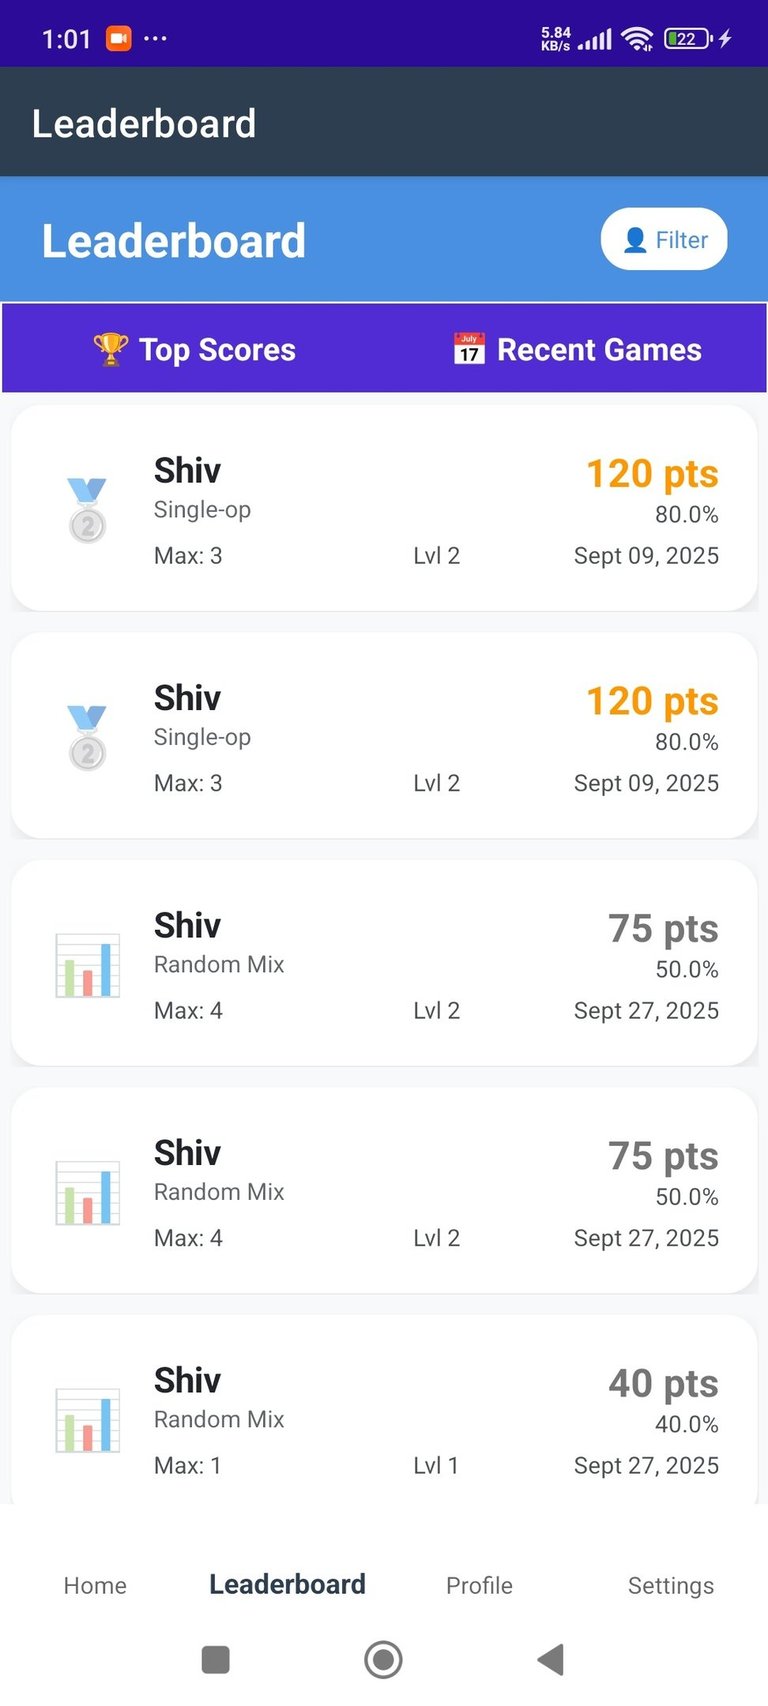
Task: Open the Recent Games tab
Action: pyautogui.click(x=577, y=349)
